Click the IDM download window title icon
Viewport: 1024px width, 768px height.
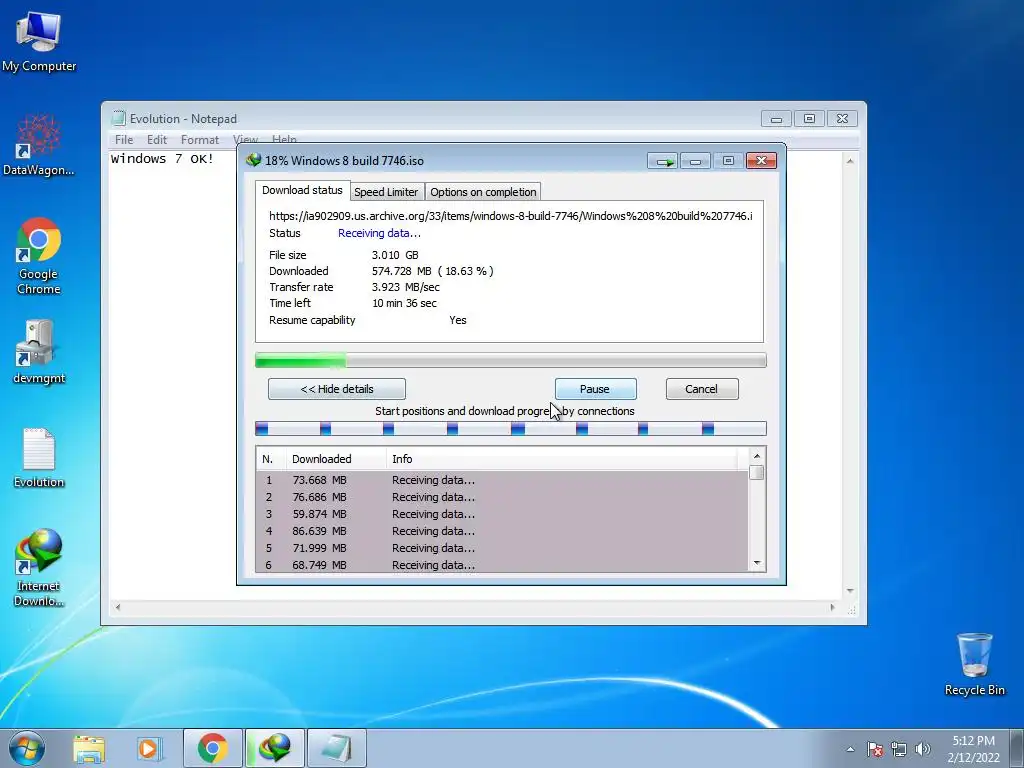[253, 160]
